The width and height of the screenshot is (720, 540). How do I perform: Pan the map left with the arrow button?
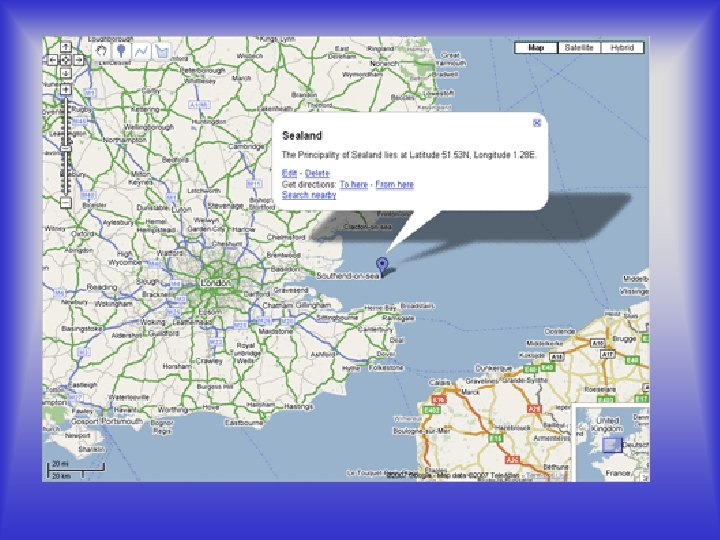click(x=52, y=60)
